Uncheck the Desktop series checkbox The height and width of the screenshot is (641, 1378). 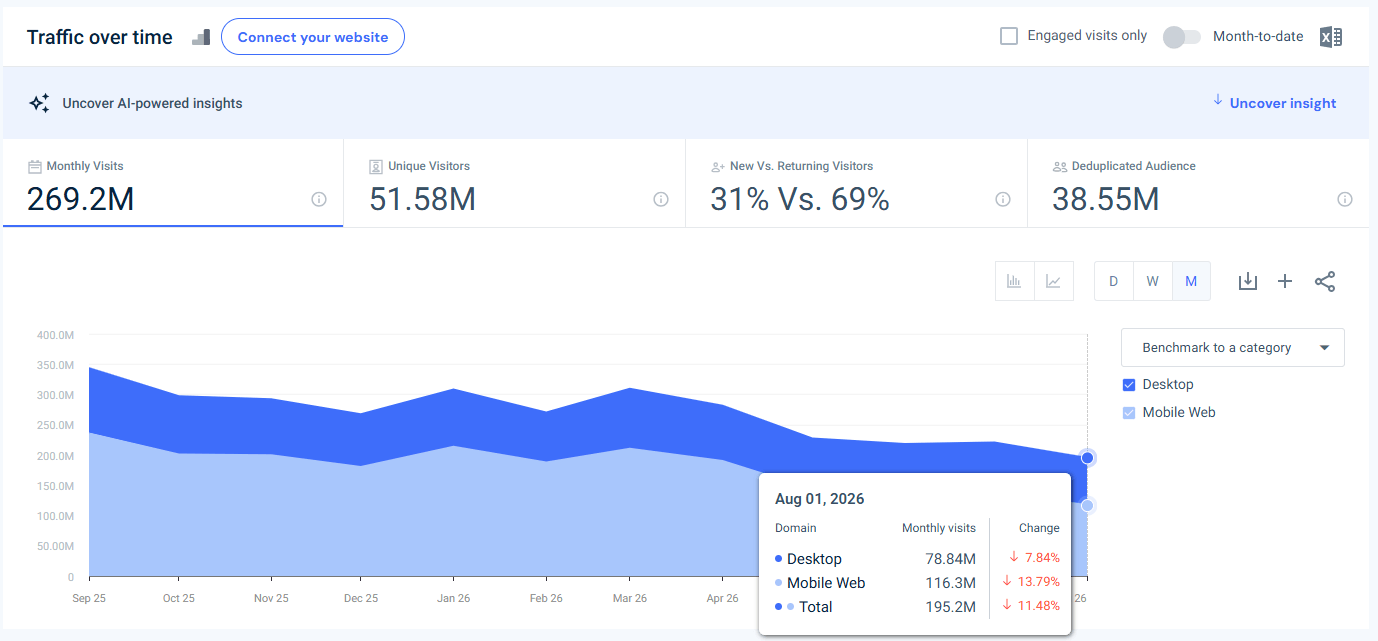pyautogui.click(x=1129, y=385)
